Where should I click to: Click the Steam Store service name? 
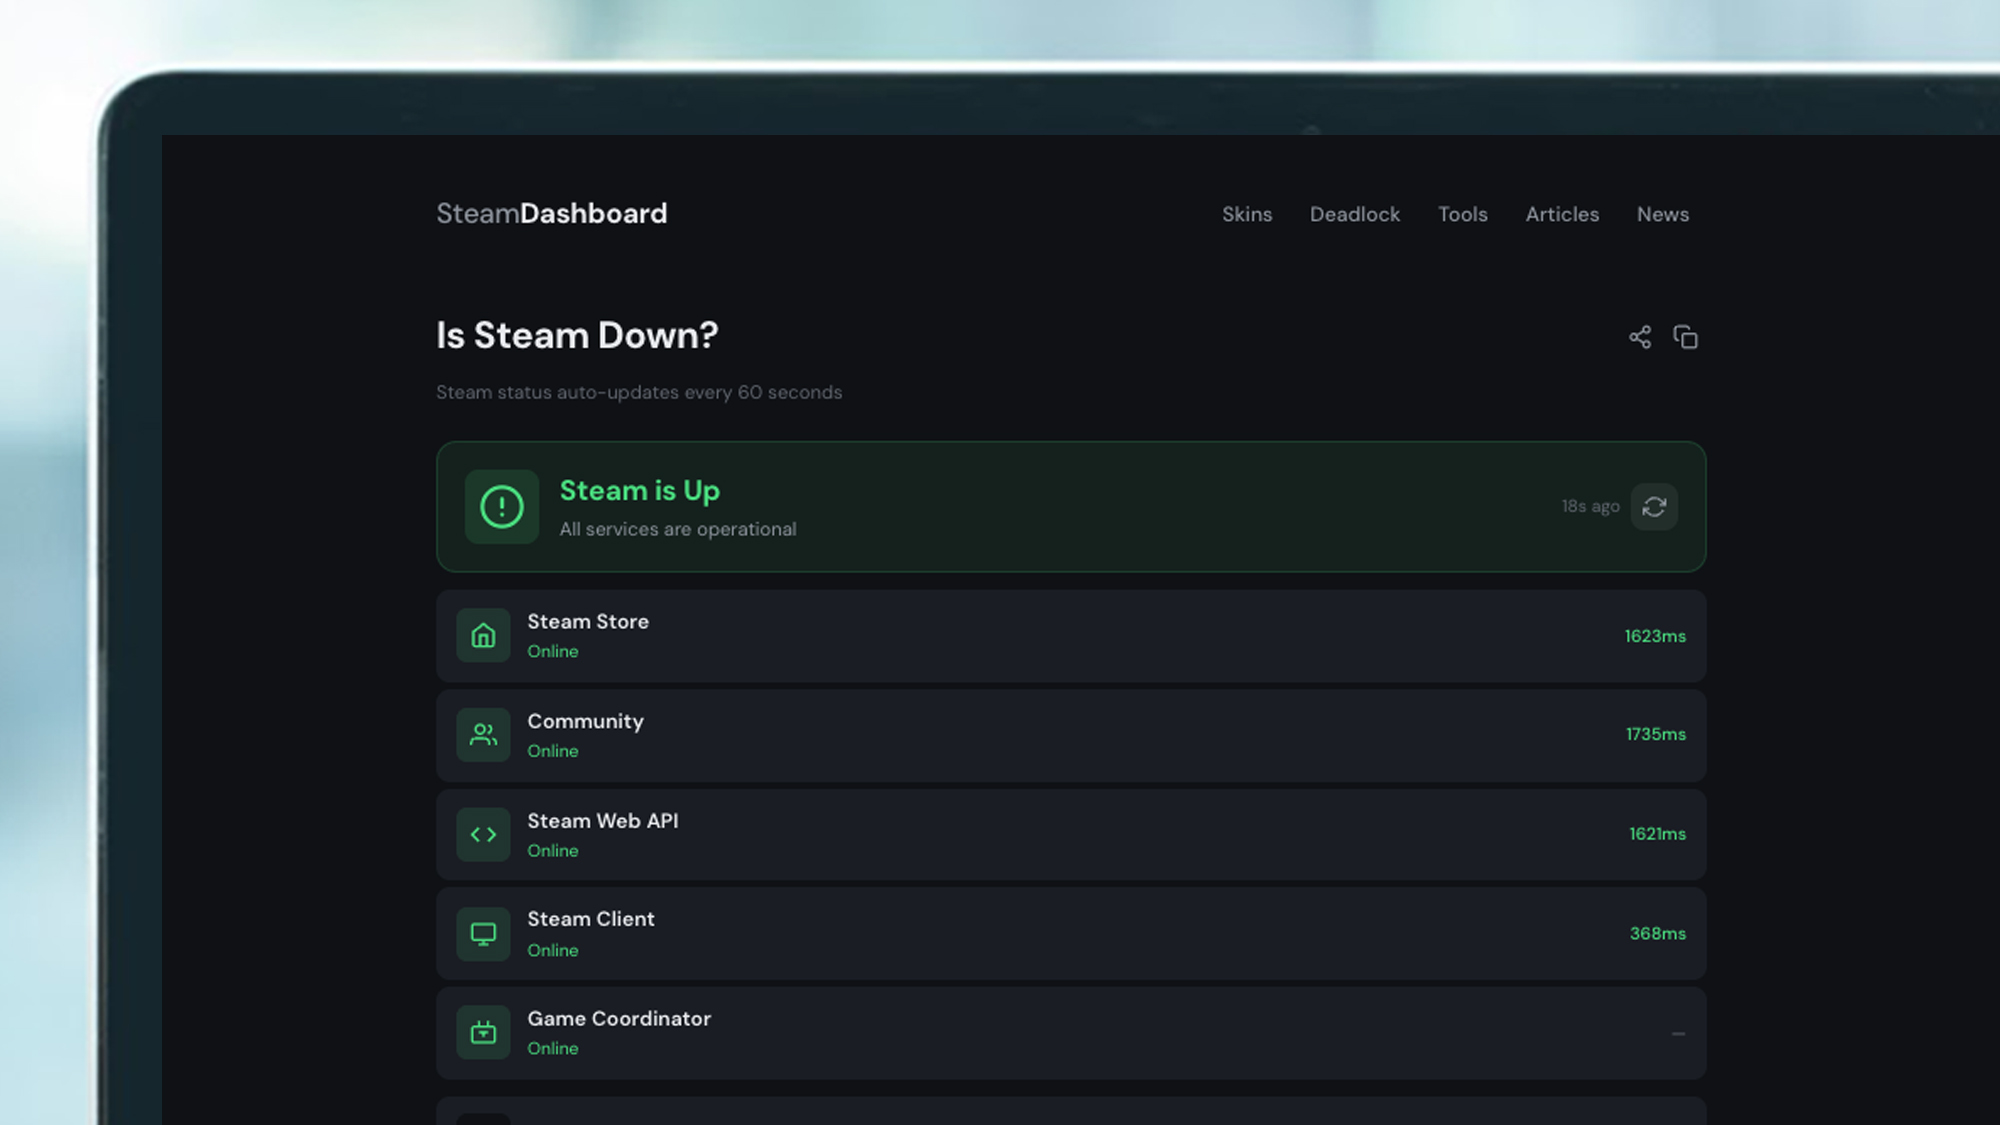pyautogui.click(x=588, y=621)
